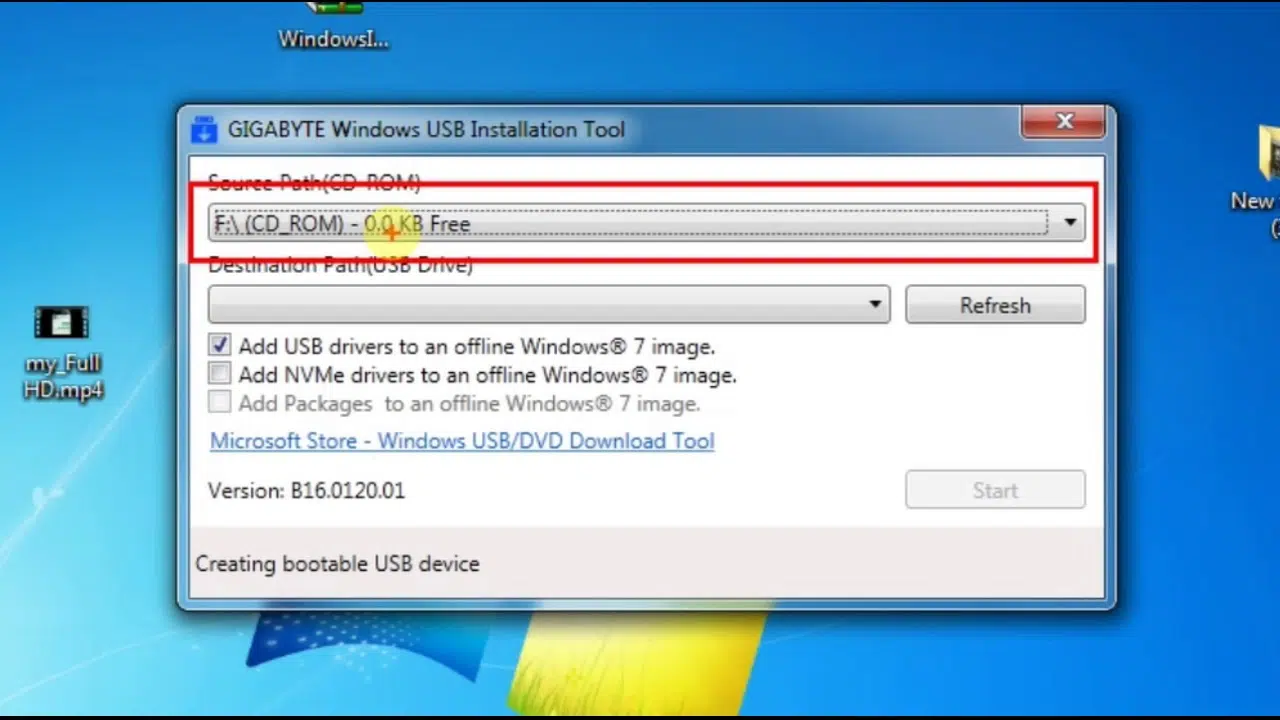The image size is (1280, 720).
Task: Enable Add USB drivers checkbox
Action: 220,346
